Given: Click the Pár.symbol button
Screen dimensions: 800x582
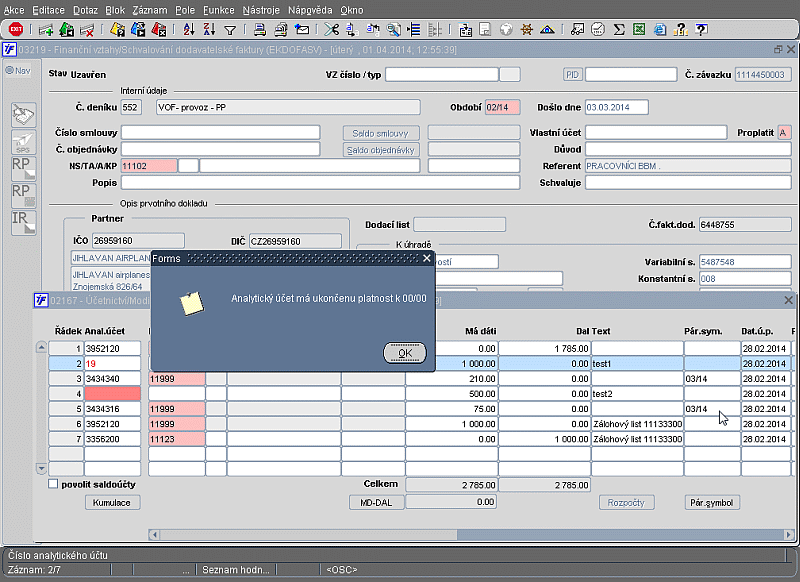Looking at the screenshot, I should point(711,502).
